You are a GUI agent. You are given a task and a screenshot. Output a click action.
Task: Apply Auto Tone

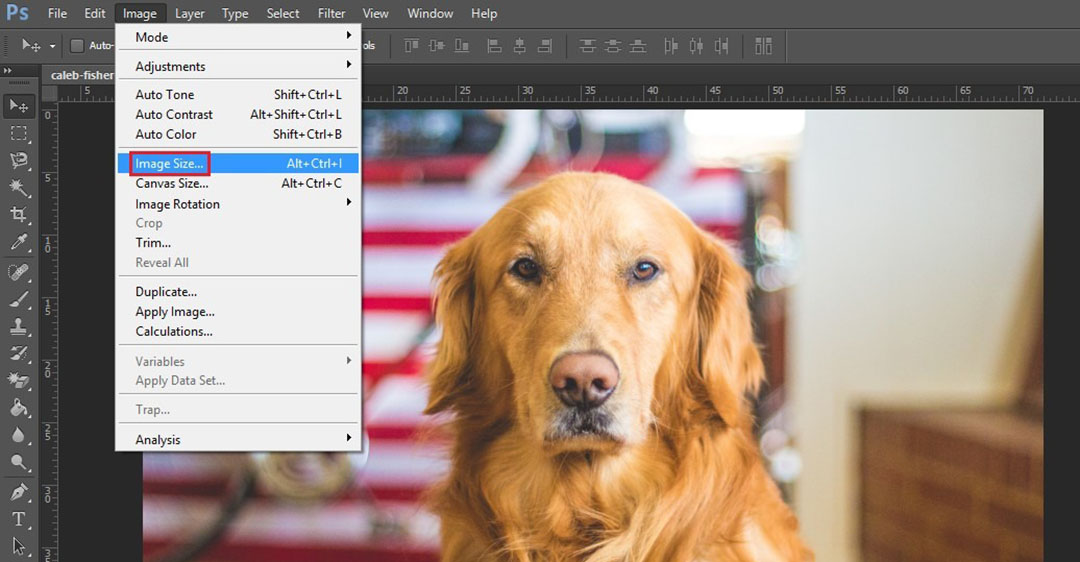238,94
